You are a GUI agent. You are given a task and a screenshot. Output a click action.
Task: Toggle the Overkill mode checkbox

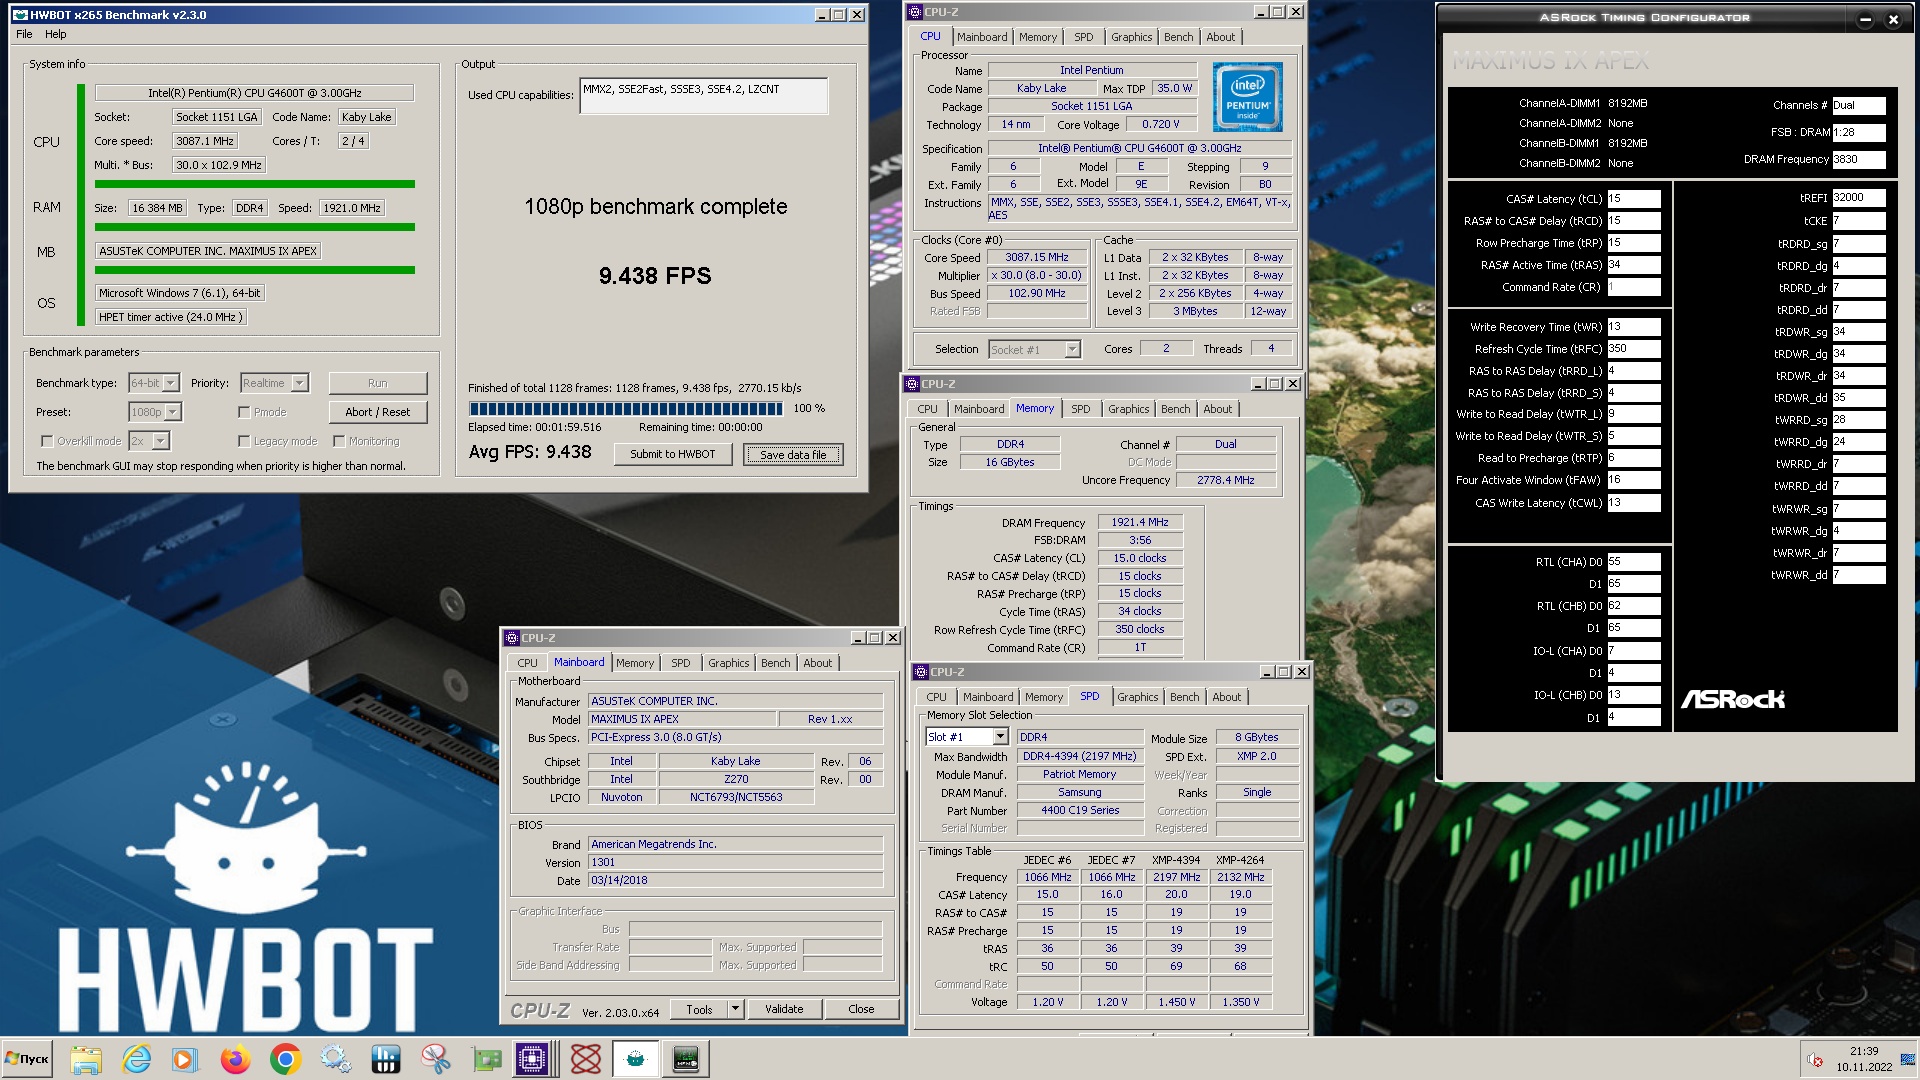tap(47, 441)
